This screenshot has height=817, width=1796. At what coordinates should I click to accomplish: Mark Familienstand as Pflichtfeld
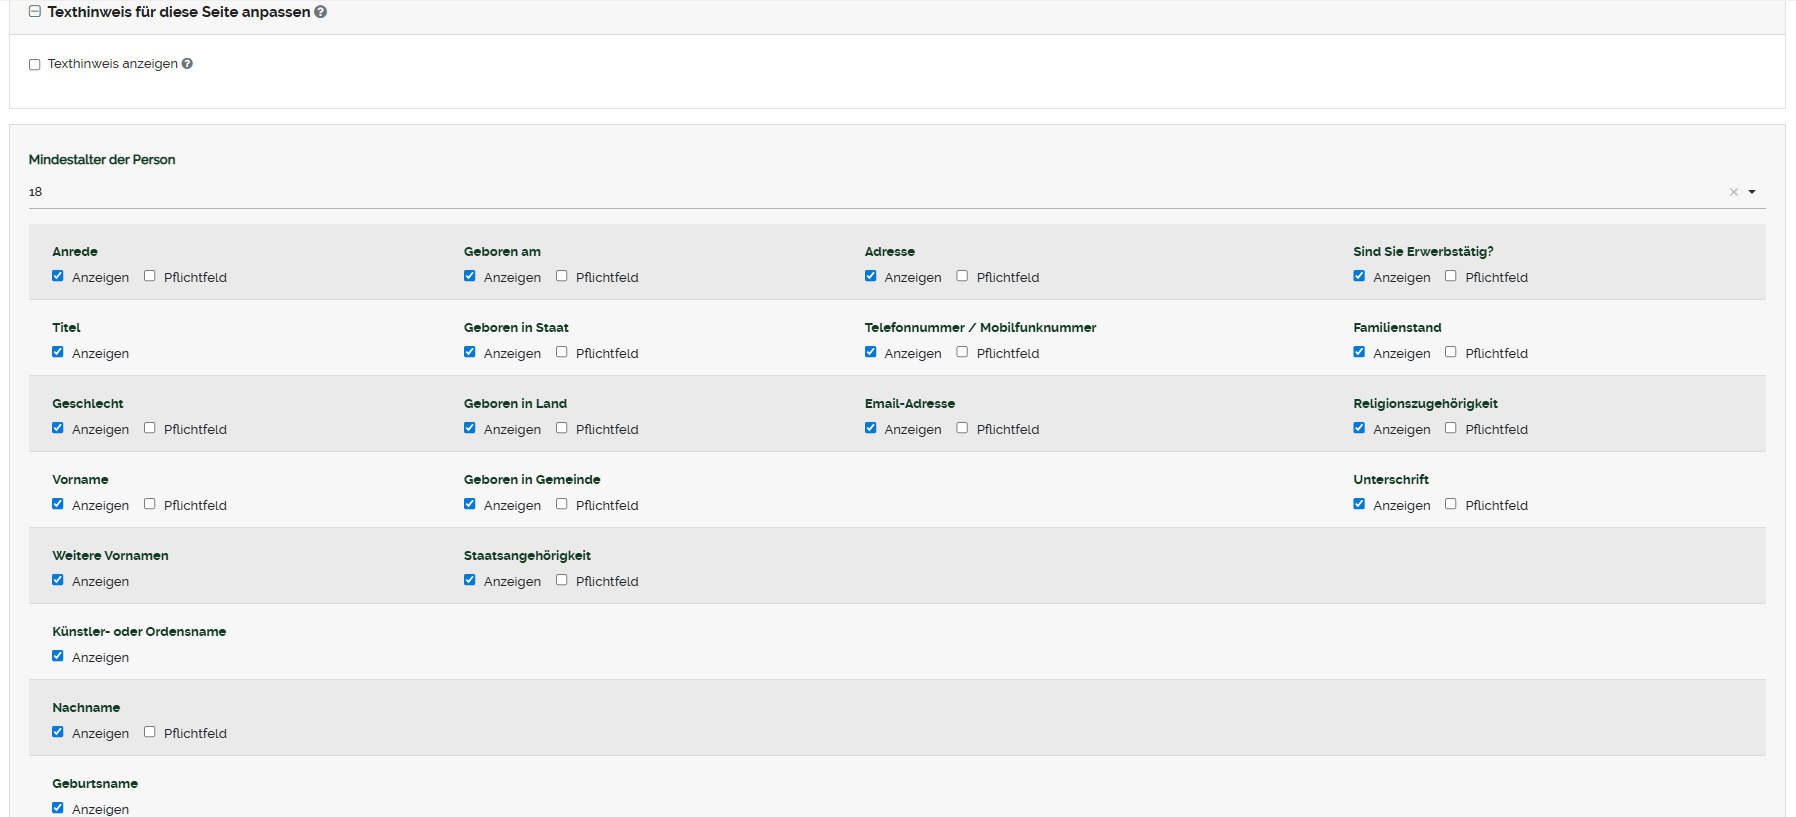pos(1451,352)
